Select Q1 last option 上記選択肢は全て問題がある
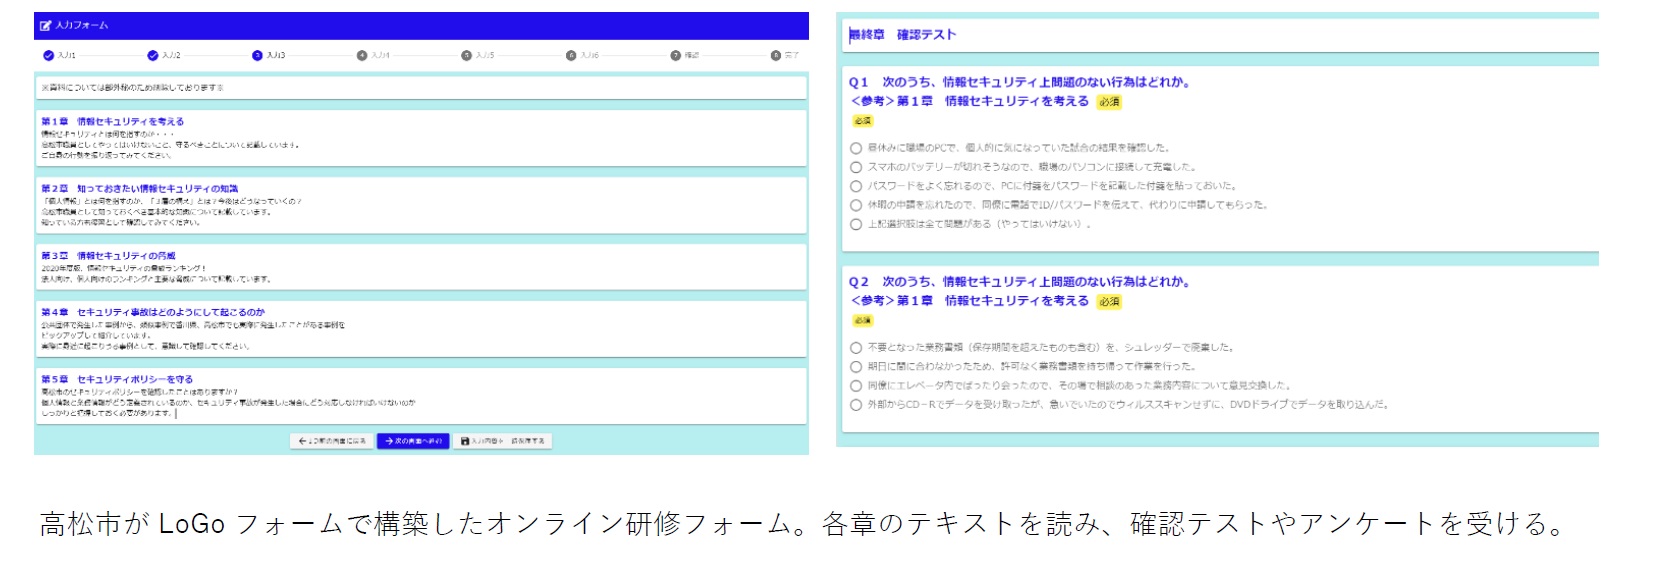 click(856, 224)
